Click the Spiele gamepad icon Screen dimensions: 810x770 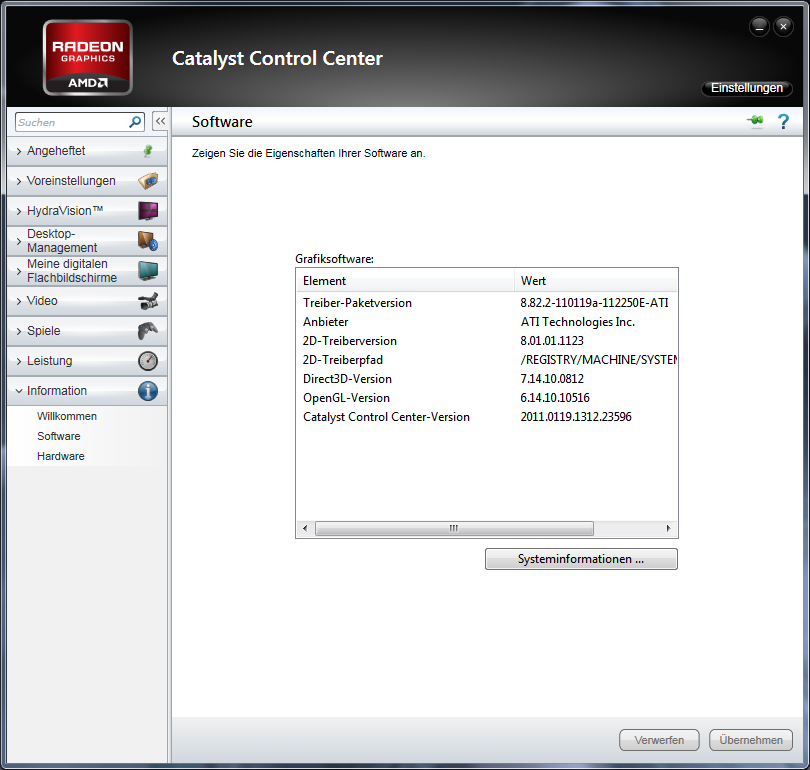[148, 331]
